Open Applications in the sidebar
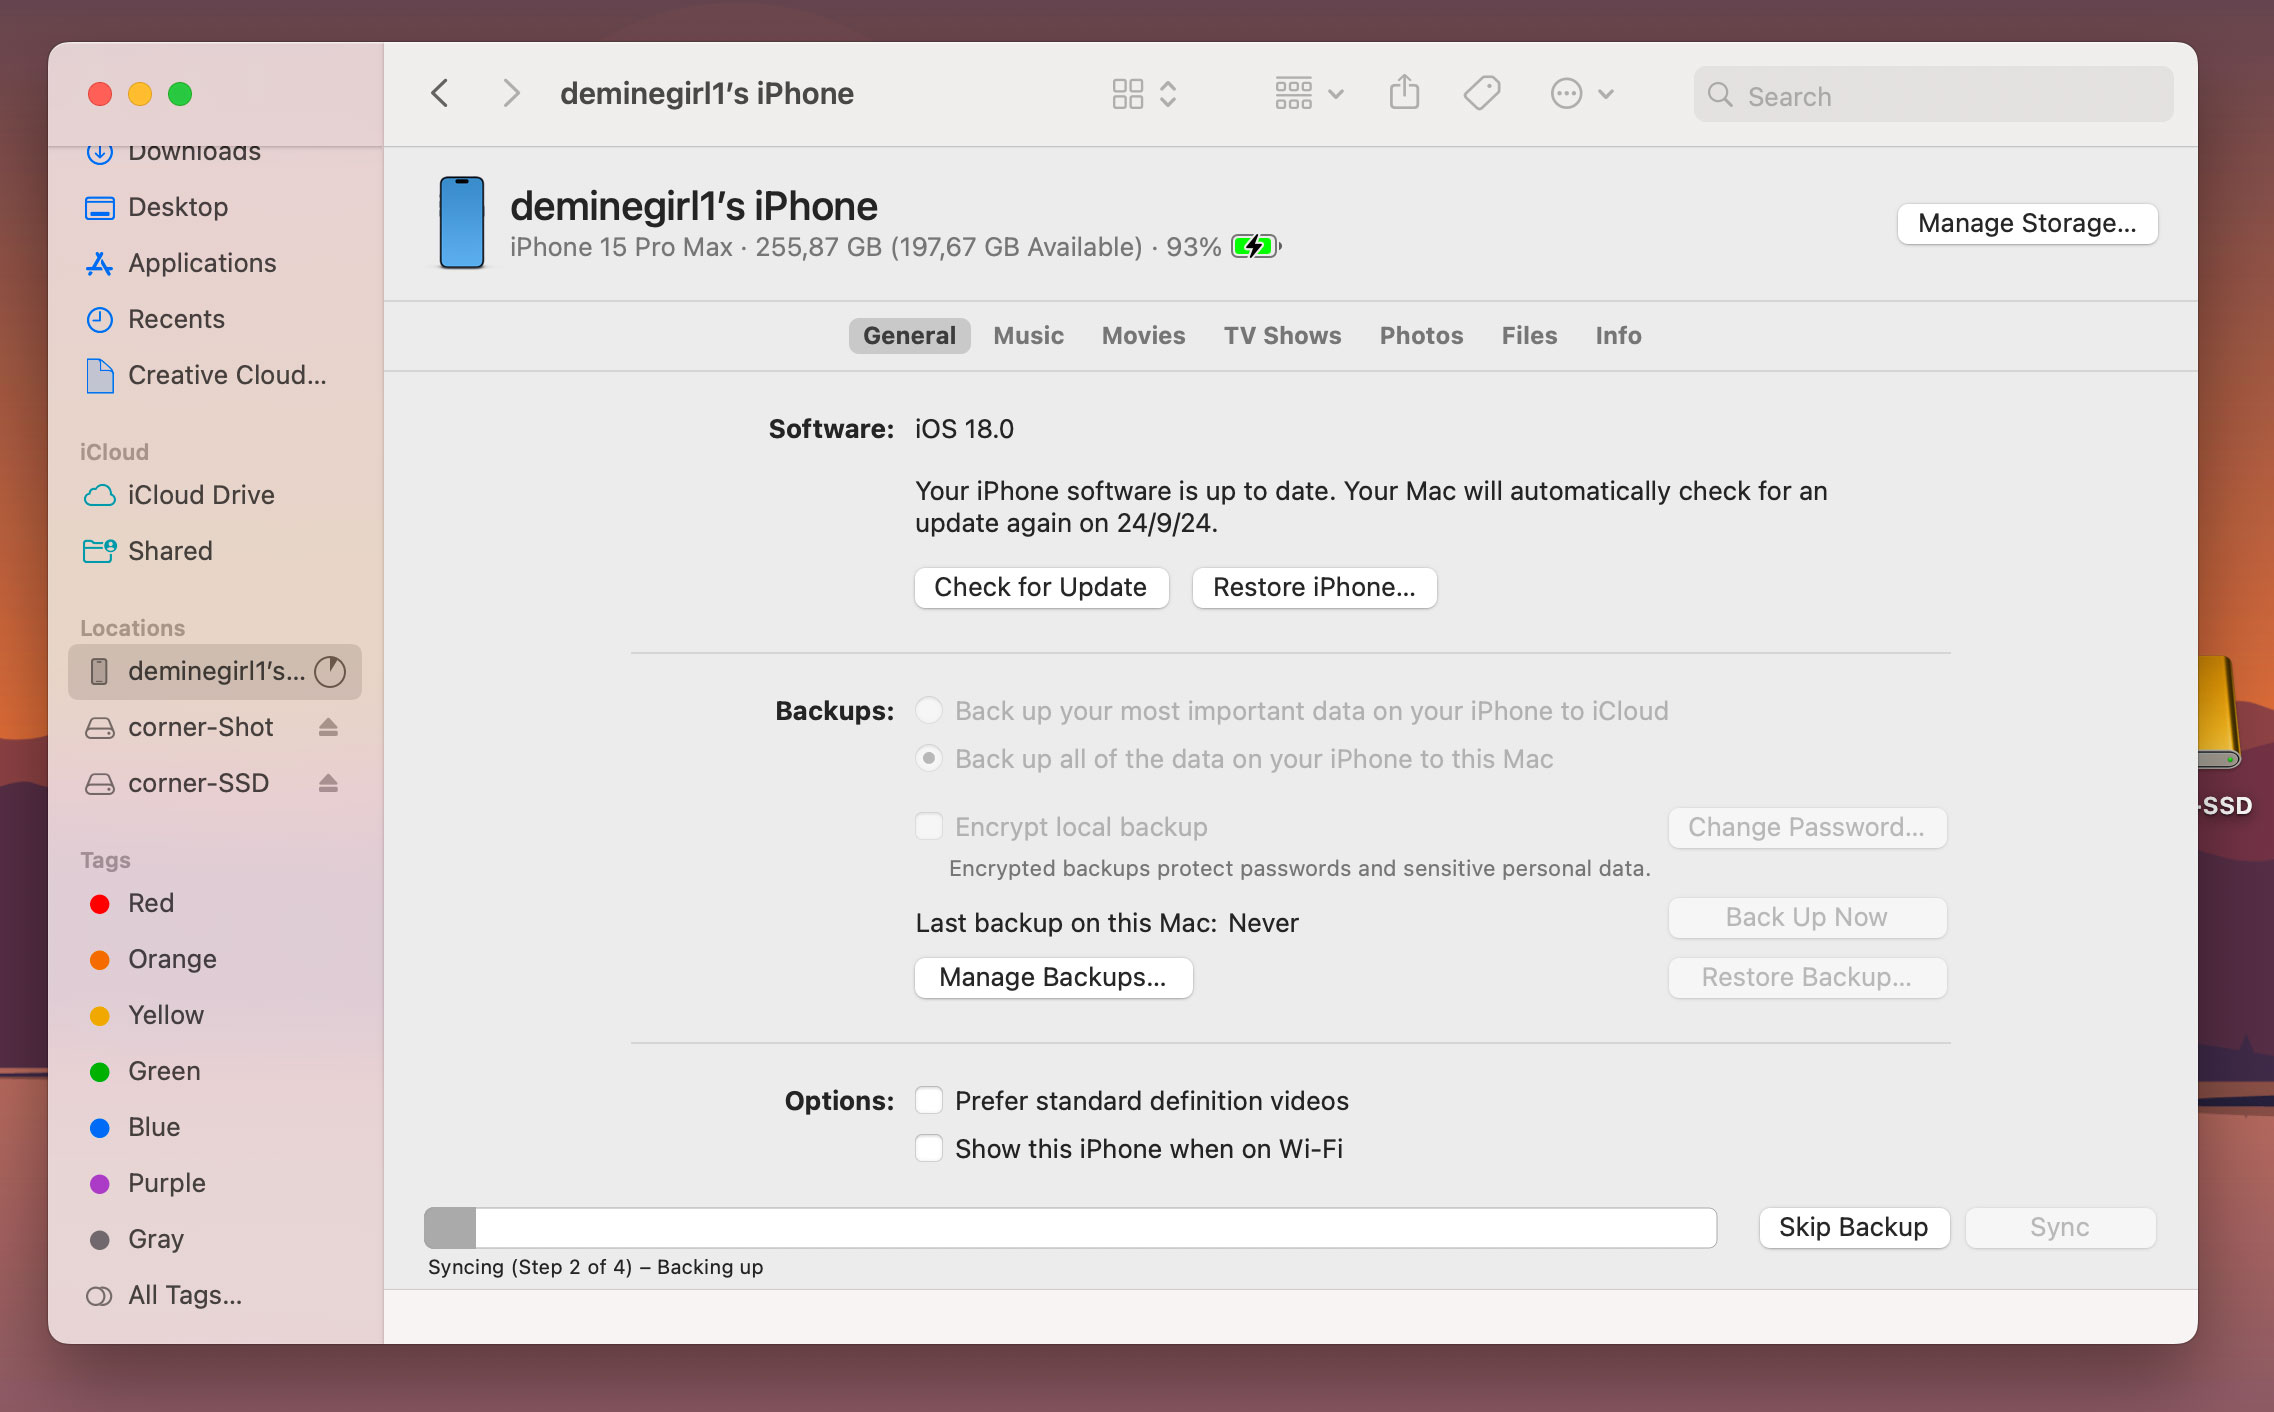Screen dimensions: 2274x1412 pyautogui.click(x=215, y=263)
